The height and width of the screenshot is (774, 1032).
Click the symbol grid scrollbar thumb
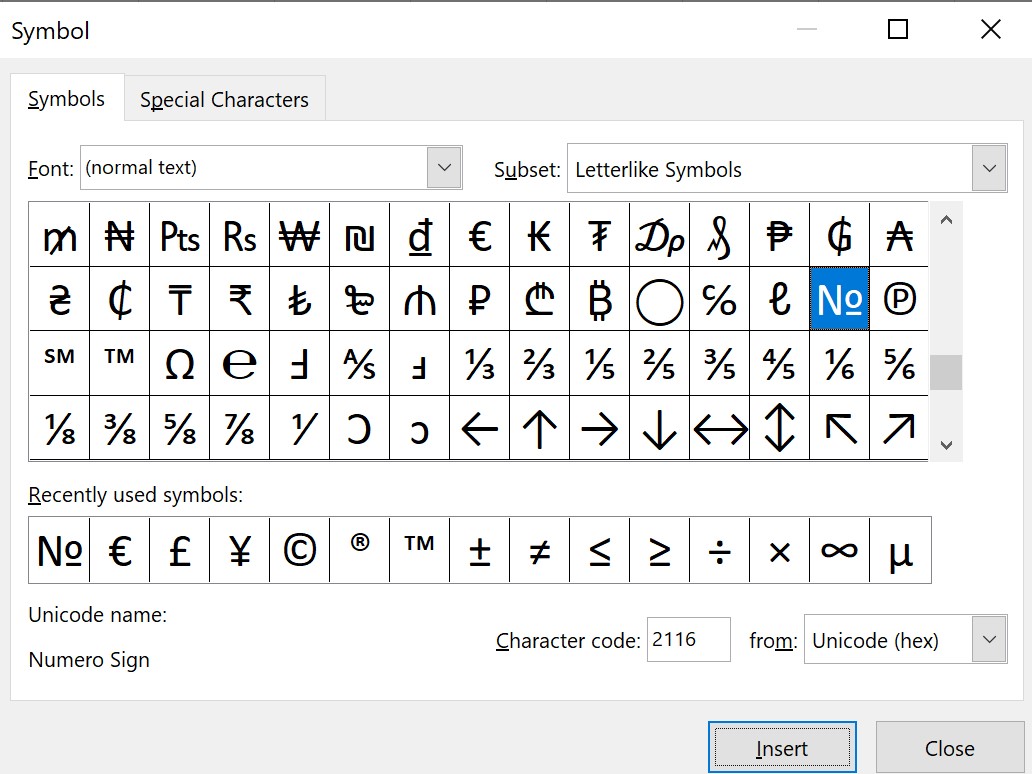[x=946, y=373]
